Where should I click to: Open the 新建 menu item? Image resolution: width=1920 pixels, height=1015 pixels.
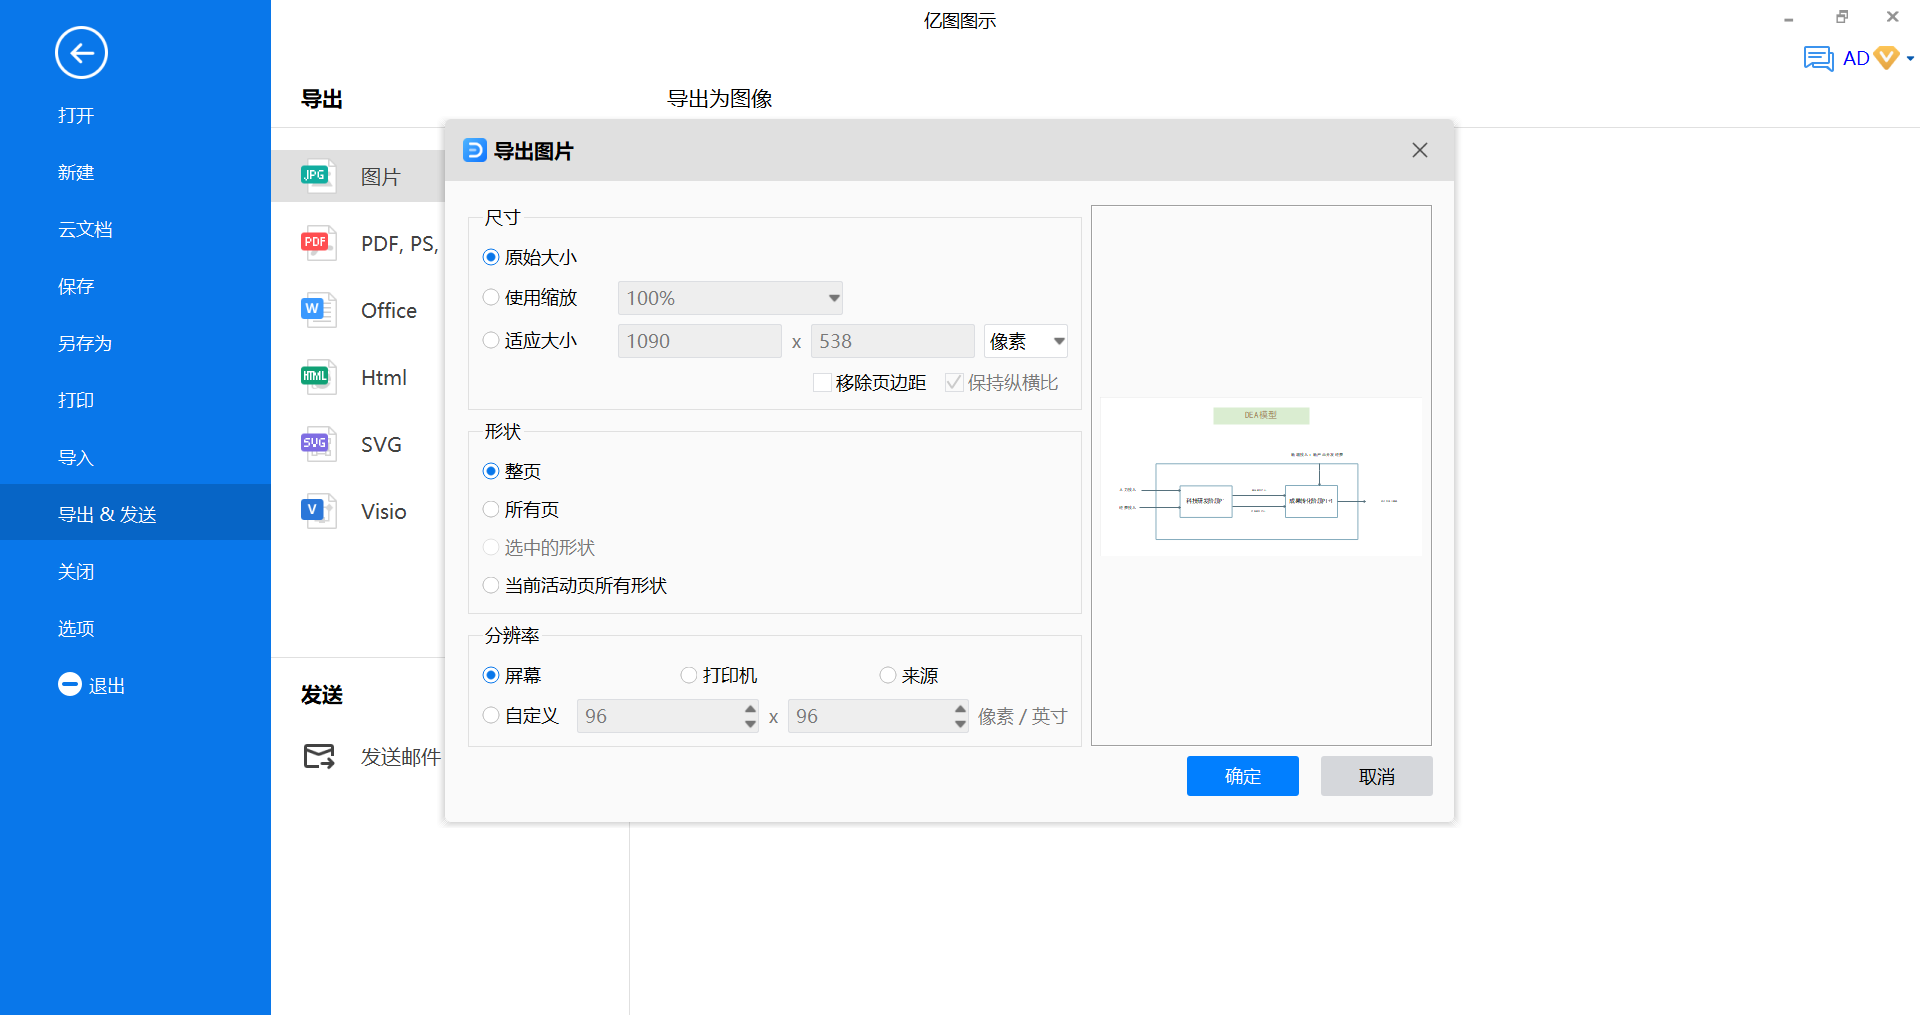pos(76,172)
